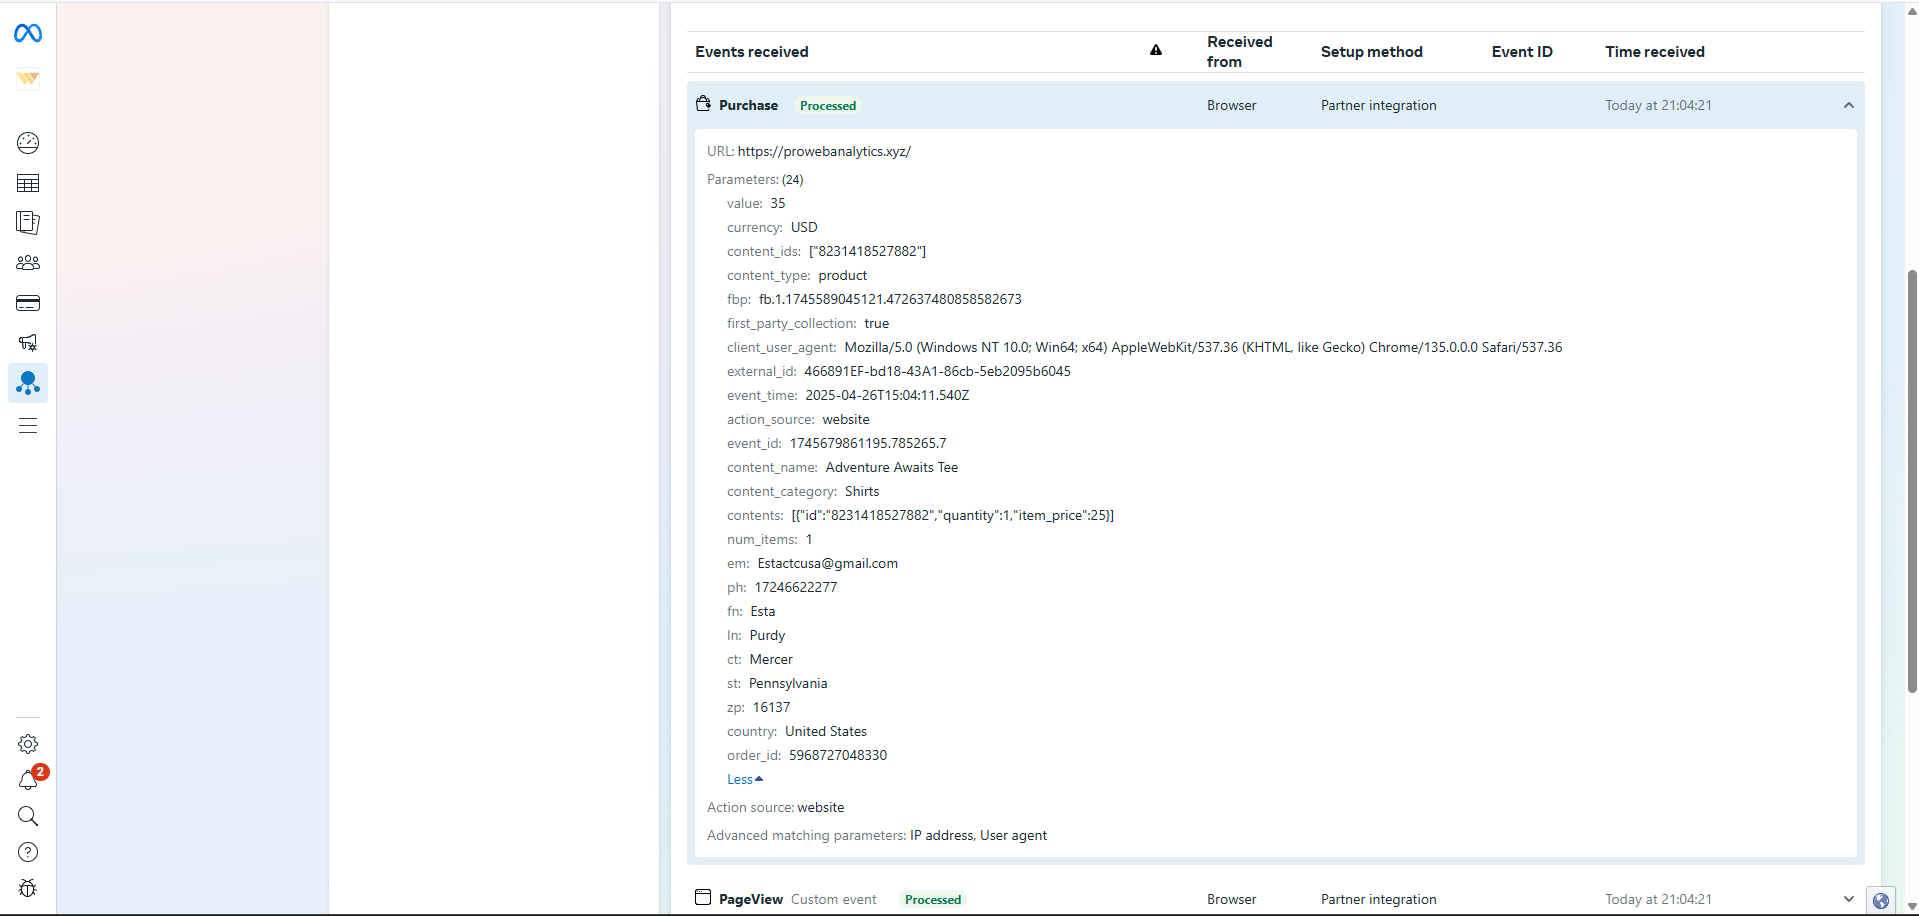Open the megaphone advertising icon

(x=28, y=343)
